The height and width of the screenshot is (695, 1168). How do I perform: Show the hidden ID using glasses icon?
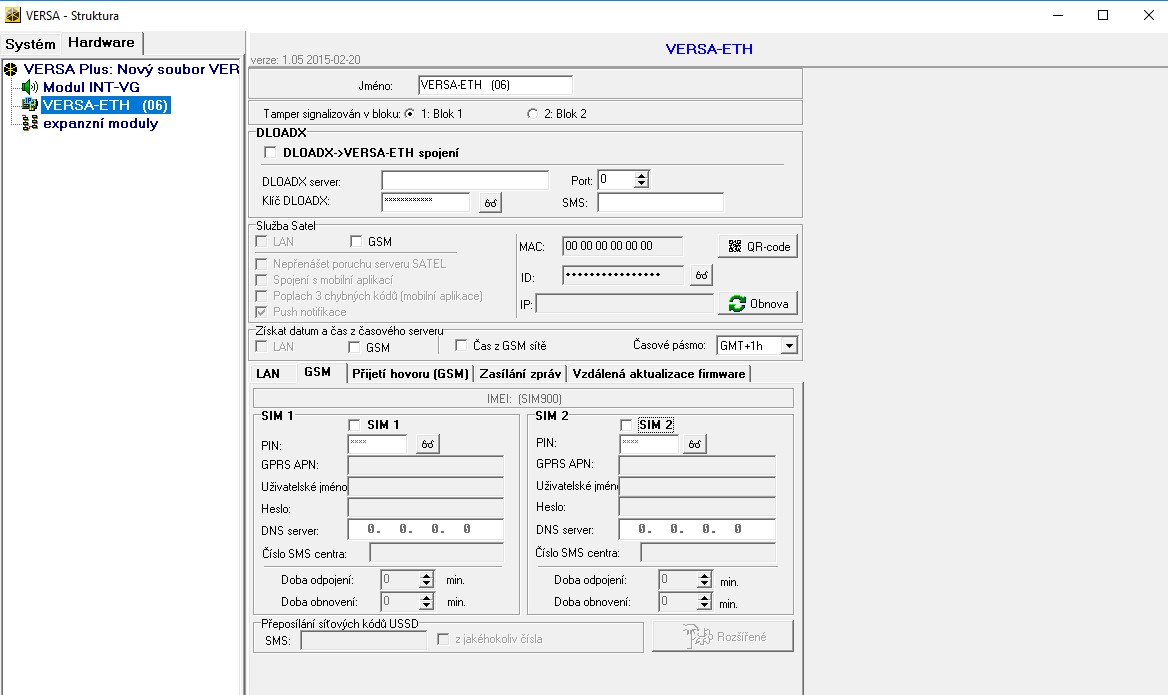pyautogui.click(x=701, y=275)
